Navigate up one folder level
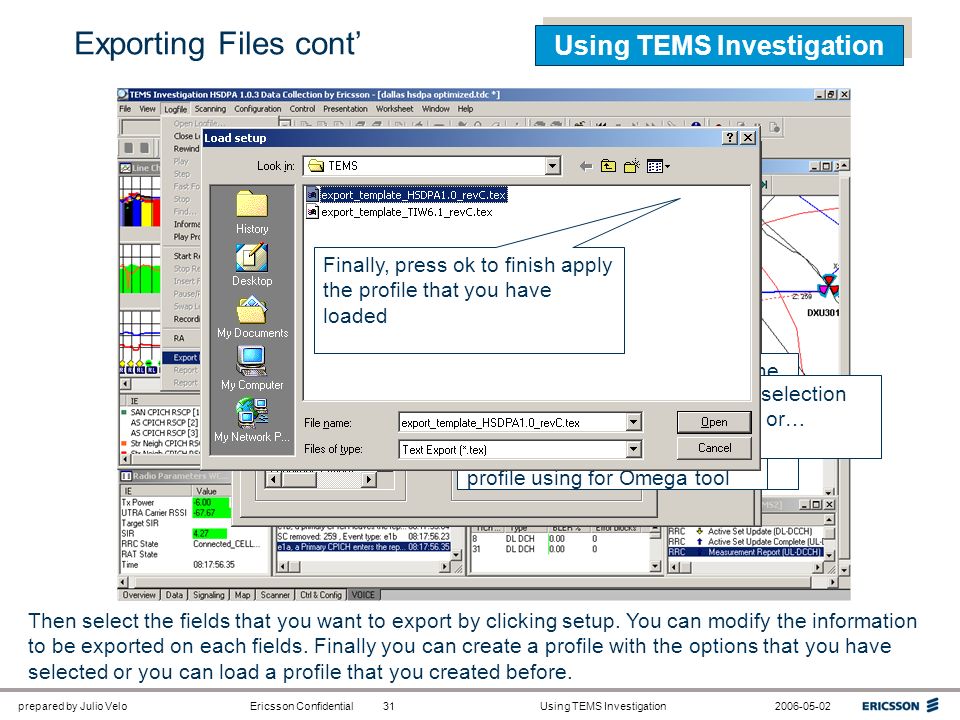The image size is (960, 720). coord(608,166)
